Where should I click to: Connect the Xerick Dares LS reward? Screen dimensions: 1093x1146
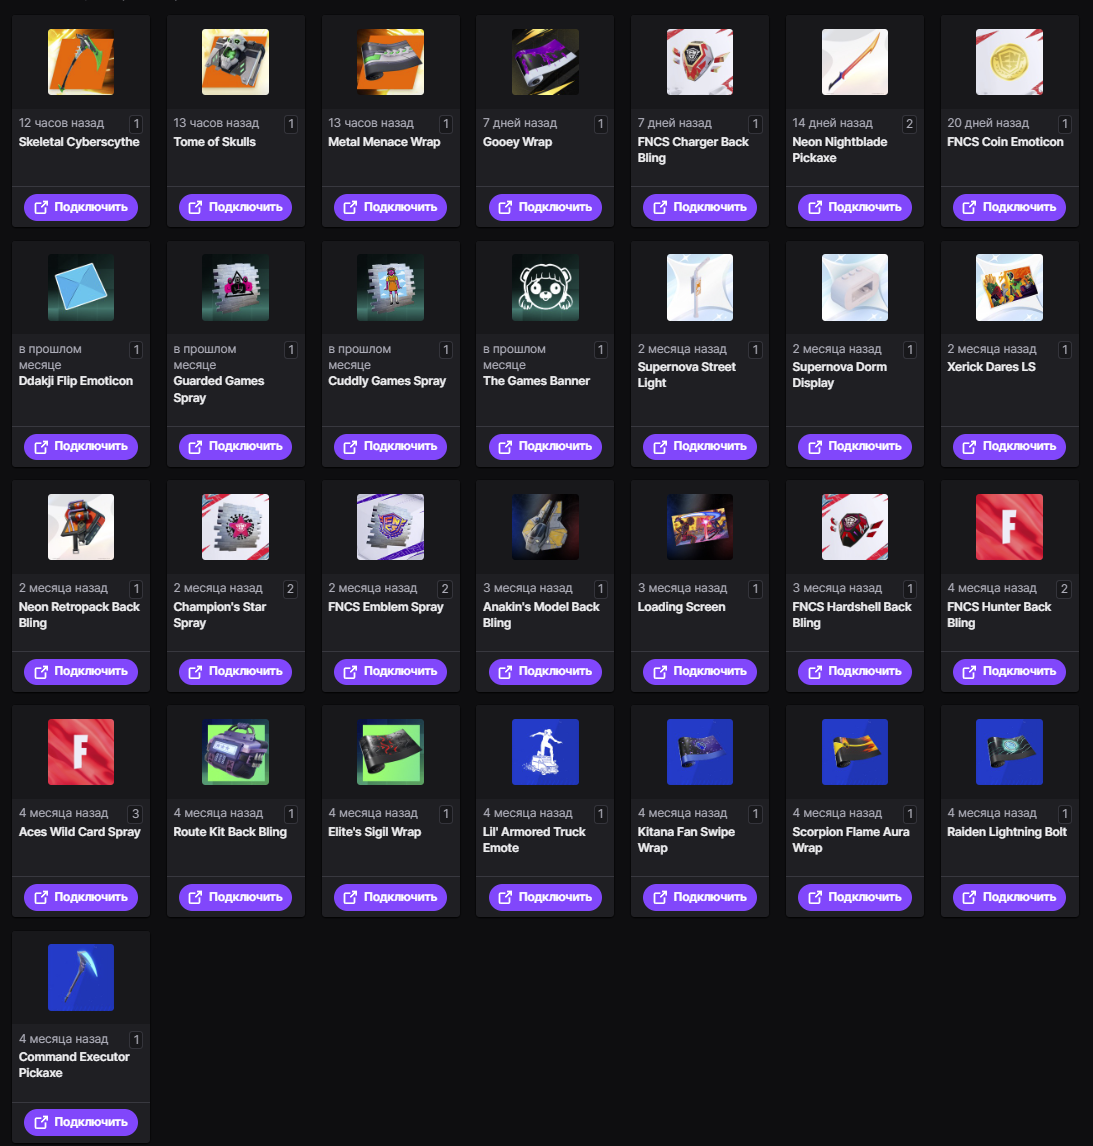coord(1009,447)
